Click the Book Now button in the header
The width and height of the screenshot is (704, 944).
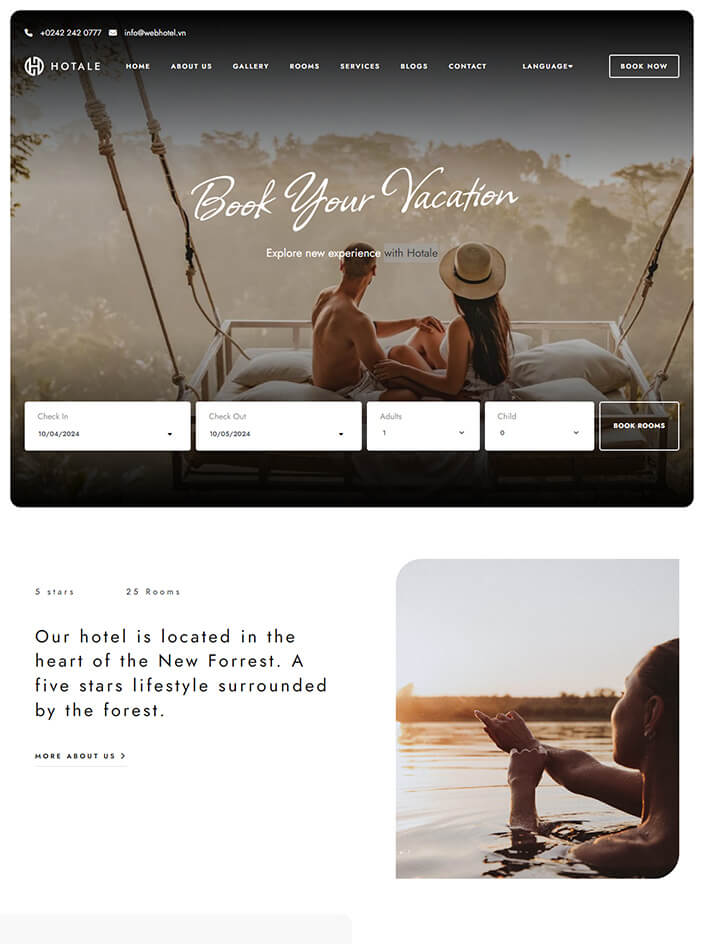(644, 66)
